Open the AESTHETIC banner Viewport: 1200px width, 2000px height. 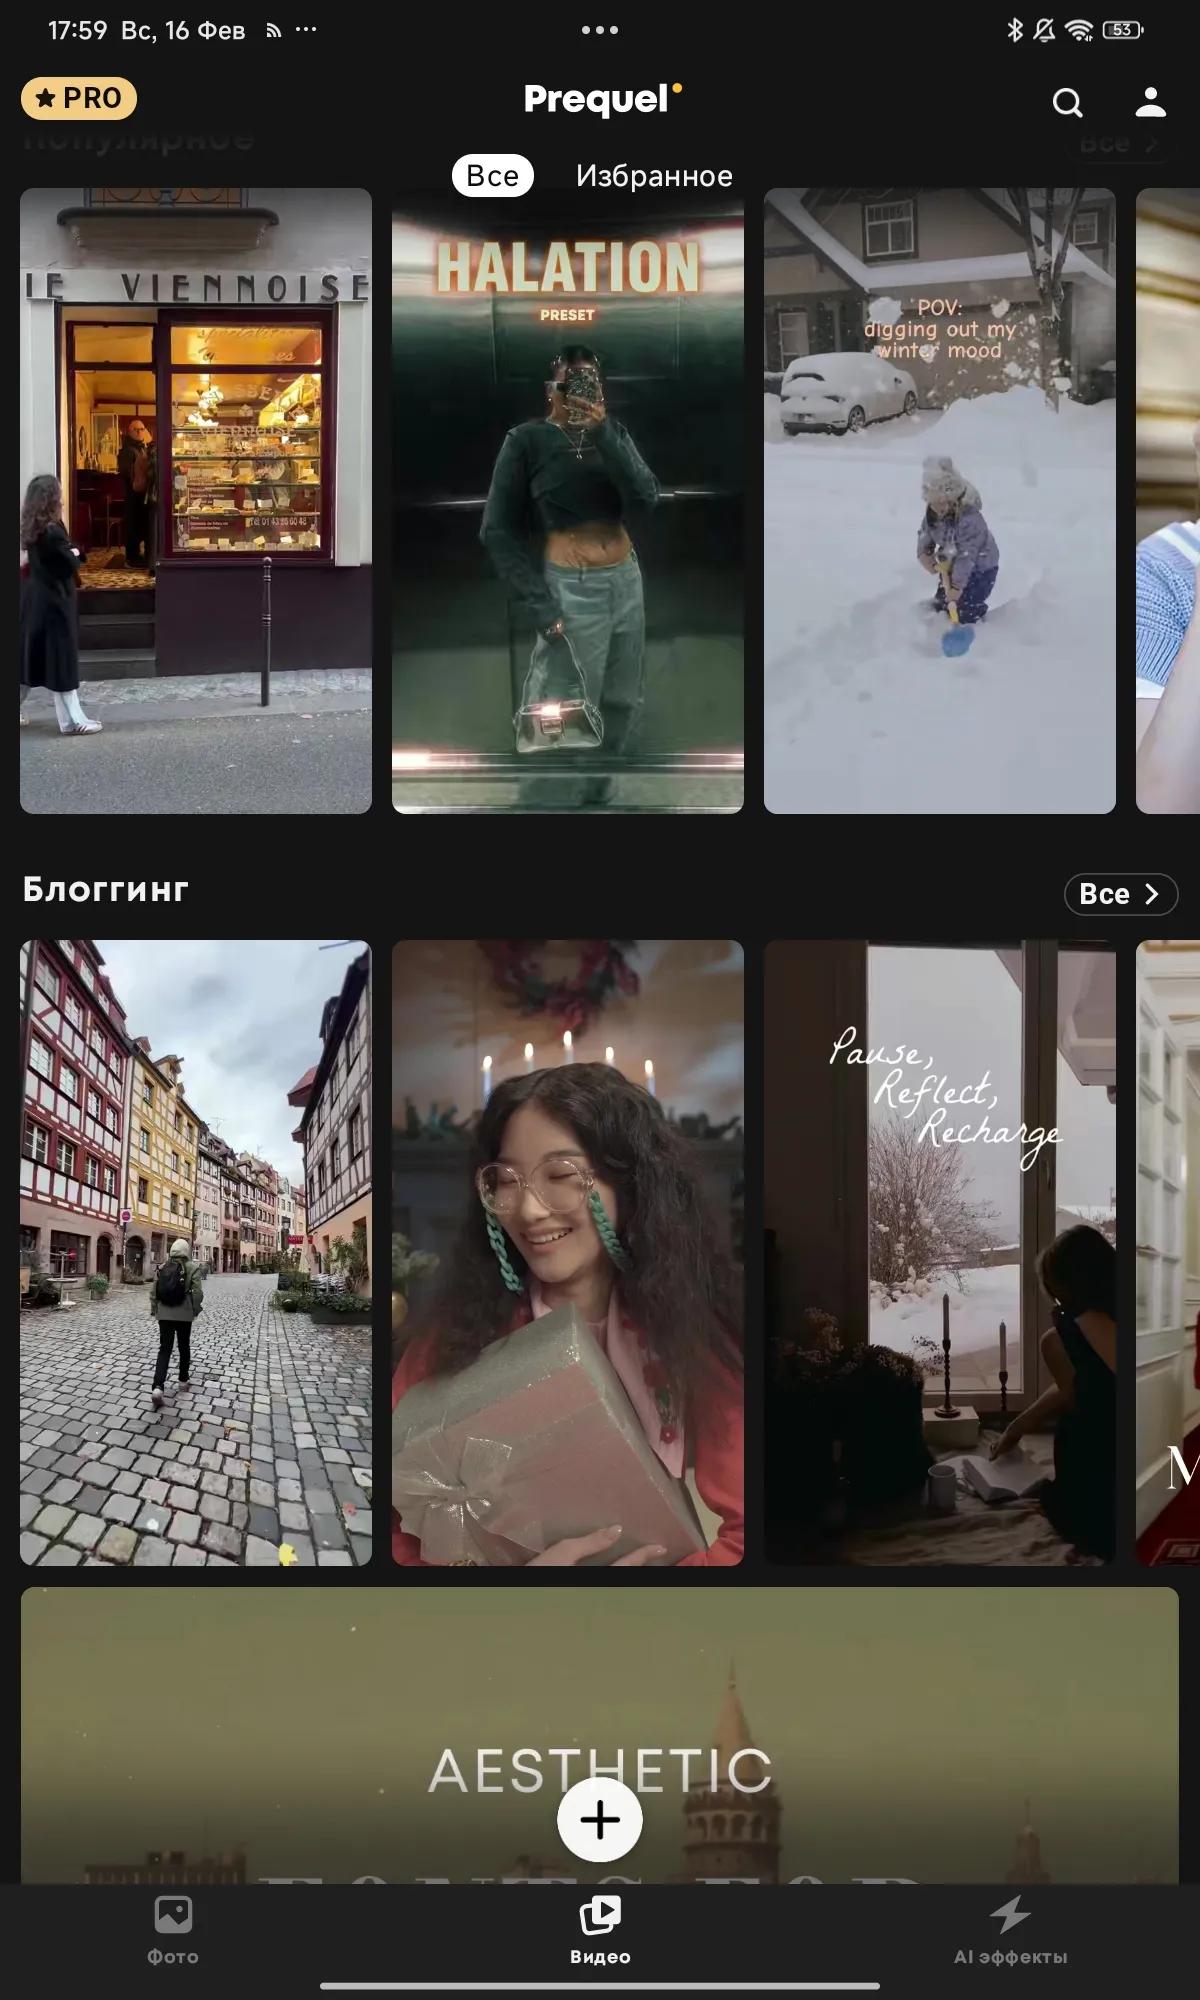(x=600, y=1735)
